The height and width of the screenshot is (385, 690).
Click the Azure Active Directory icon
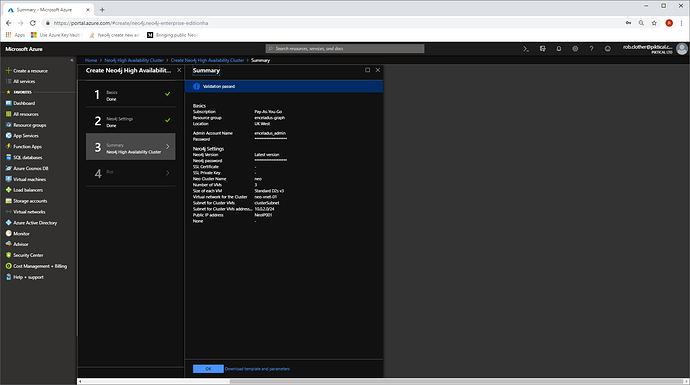[x=8, y=223]
